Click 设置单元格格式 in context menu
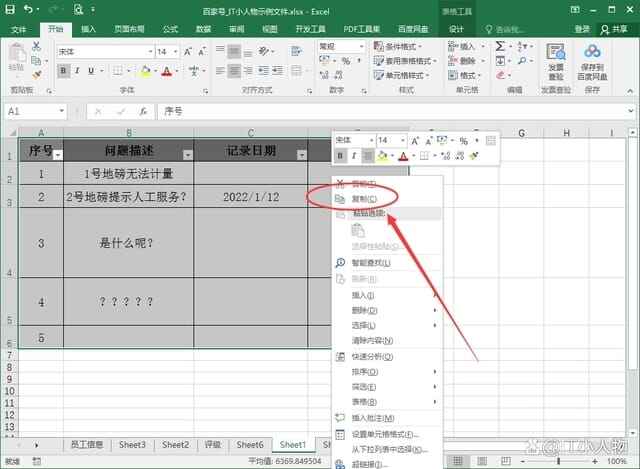Screen dimensions: 640x469 pyautogui.click(x=384, y=434)
